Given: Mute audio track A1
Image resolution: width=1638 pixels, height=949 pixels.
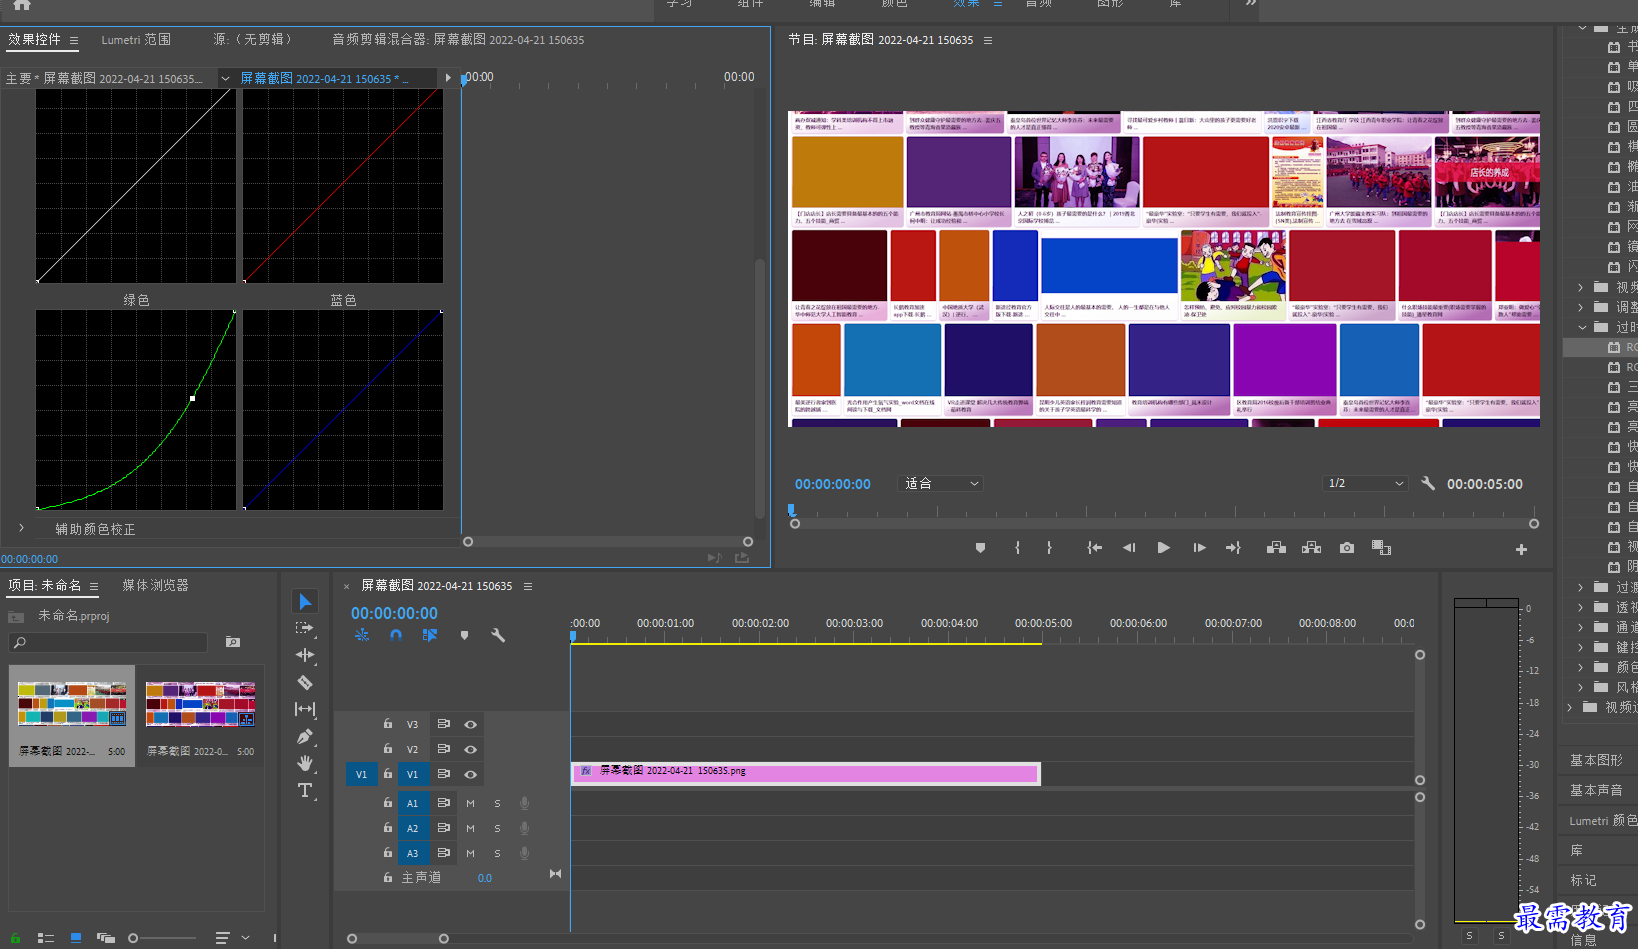Looking at the screenshot, I should click(x=470, y=803).
